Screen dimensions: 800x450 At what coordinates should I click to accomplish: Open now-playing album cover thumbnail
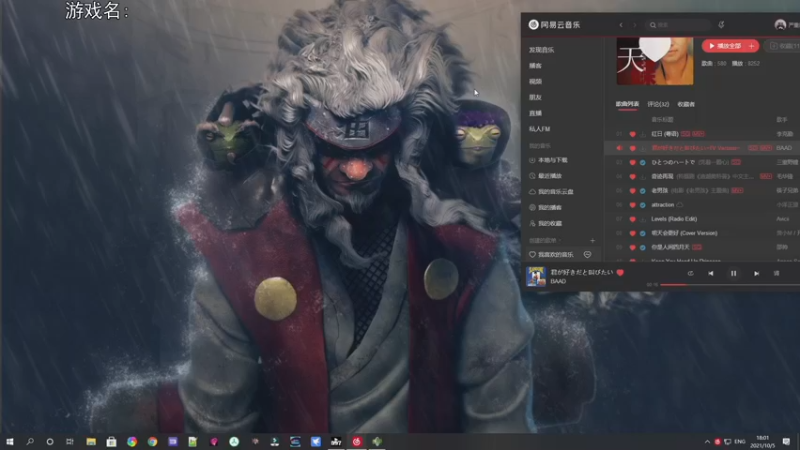pyautogui.click(x=536, y=277)
